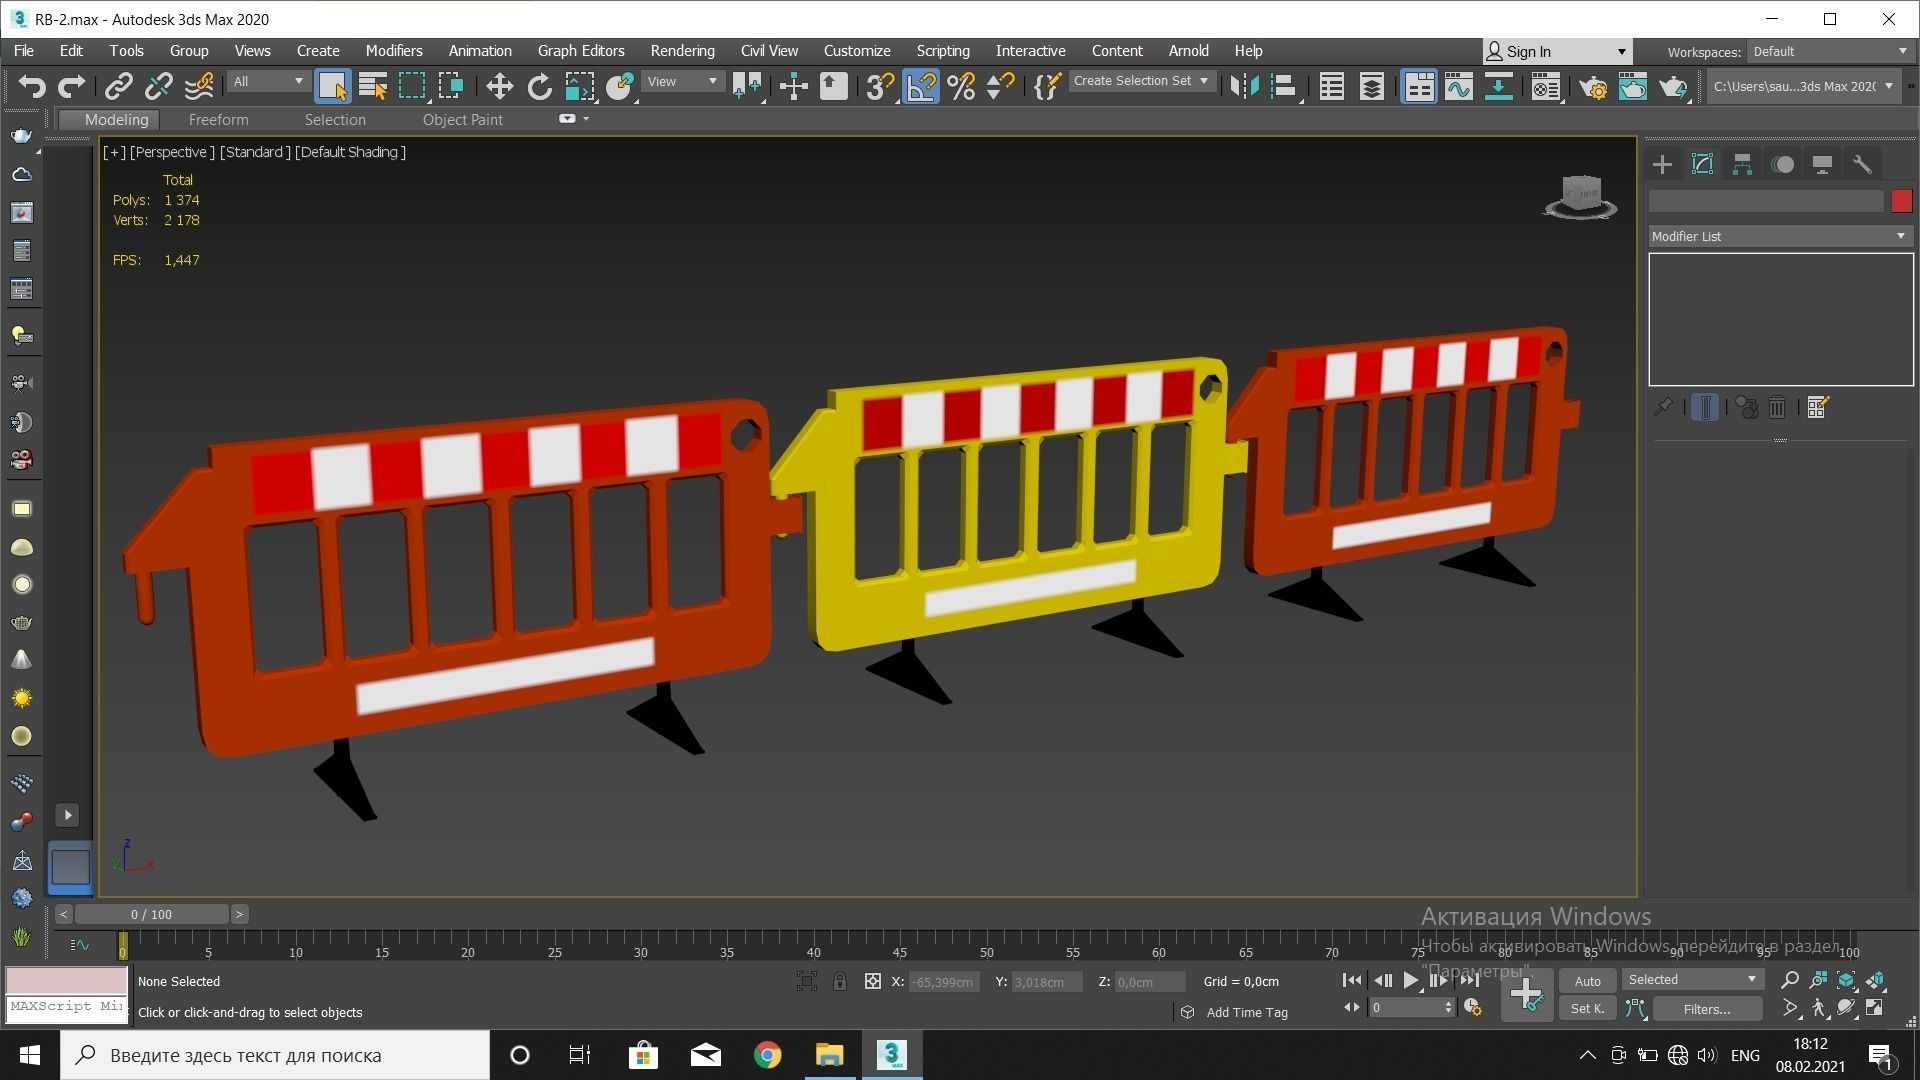The width and height of the screenshot is (1920, 1080).
Task: Toggle 3D Snaps button
Action: pos(879,87)
